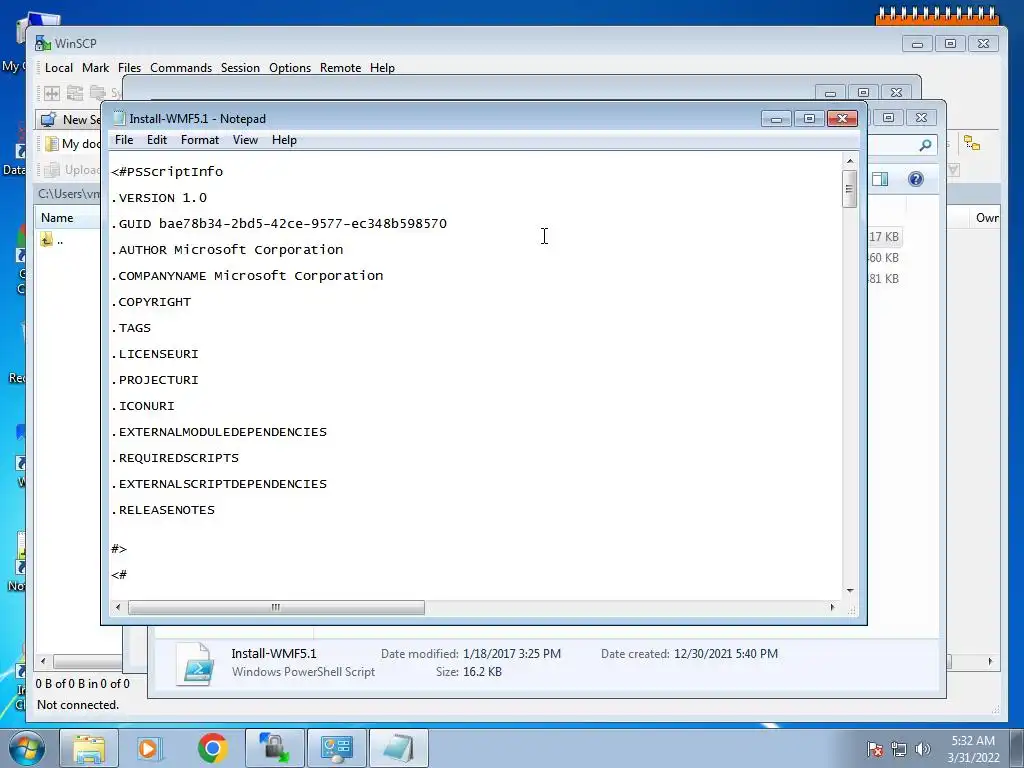
Task: Click the '#PSScriptInfo' line in Notepad
Action: (x=167, y=172)
